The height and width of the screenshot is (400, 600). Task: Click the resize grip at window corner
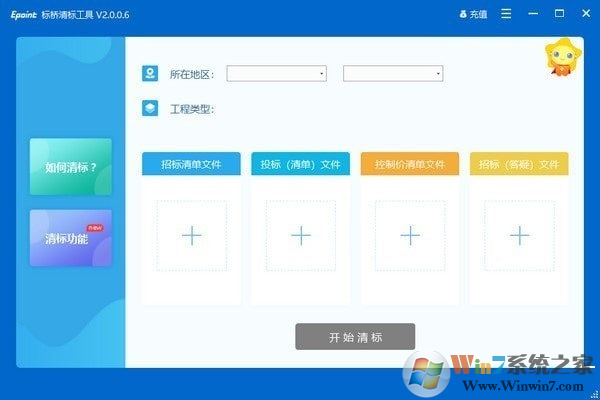(x=594, y=394)
